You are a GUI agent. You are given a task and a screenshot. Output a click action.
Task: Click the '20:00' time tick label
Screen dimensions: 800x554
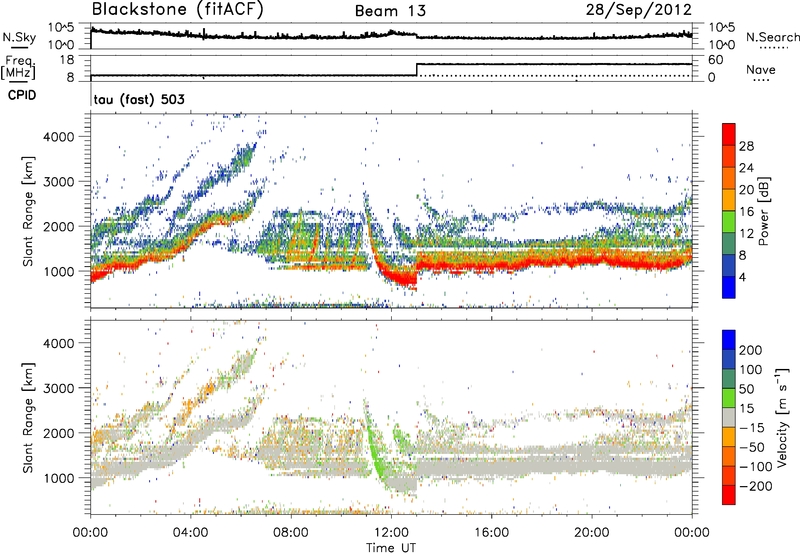pos(591,533)
